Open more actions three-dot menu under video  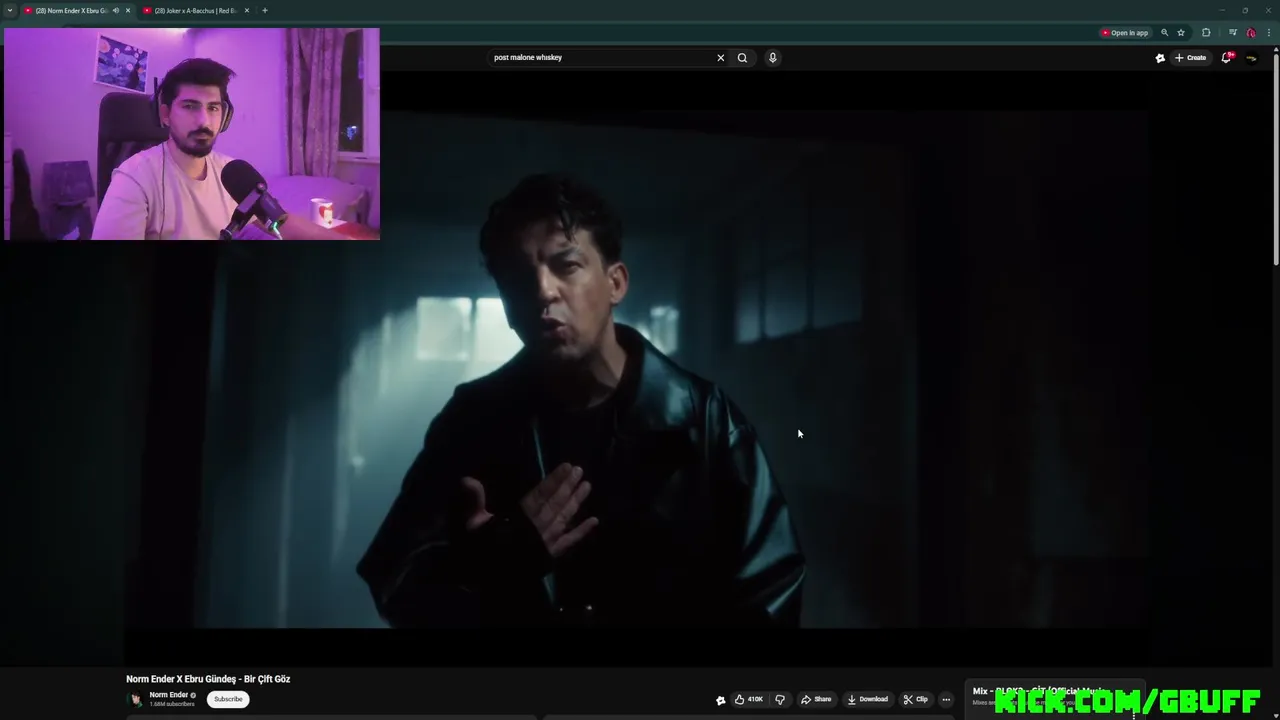point(946,700)
